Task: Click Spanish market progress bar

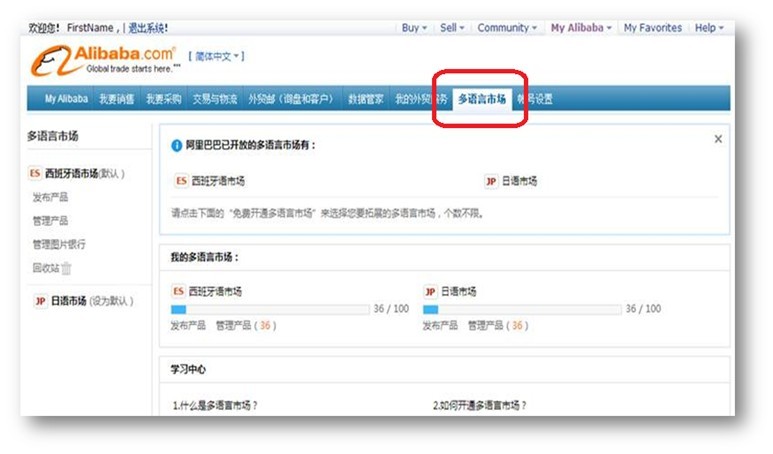Action: (x=270, y=310)
